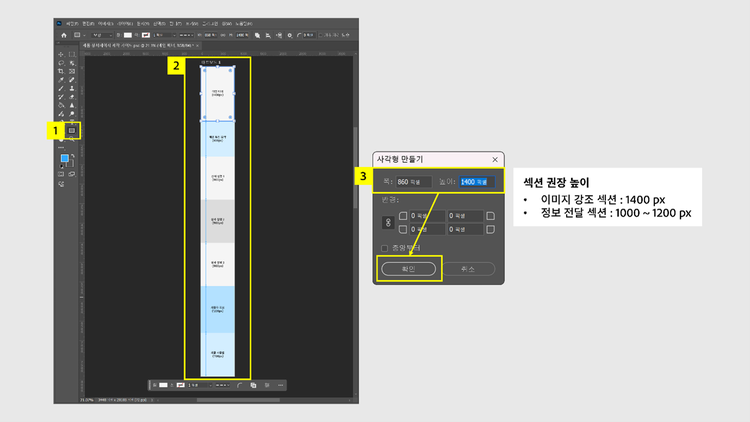Image resolution: width=750 pixels, height=422 pixels.
Task: Toggle align edges checkbox in options bar
Action: tap(322, 35)
